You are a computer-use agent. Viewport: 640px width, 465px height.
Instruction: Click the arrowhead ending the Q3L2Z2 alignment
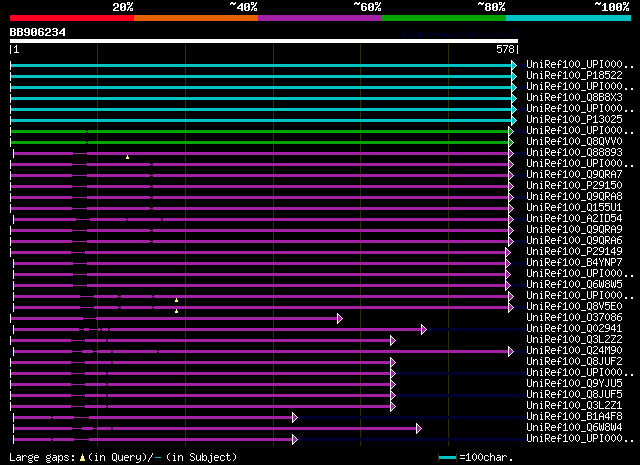(393, 341)
